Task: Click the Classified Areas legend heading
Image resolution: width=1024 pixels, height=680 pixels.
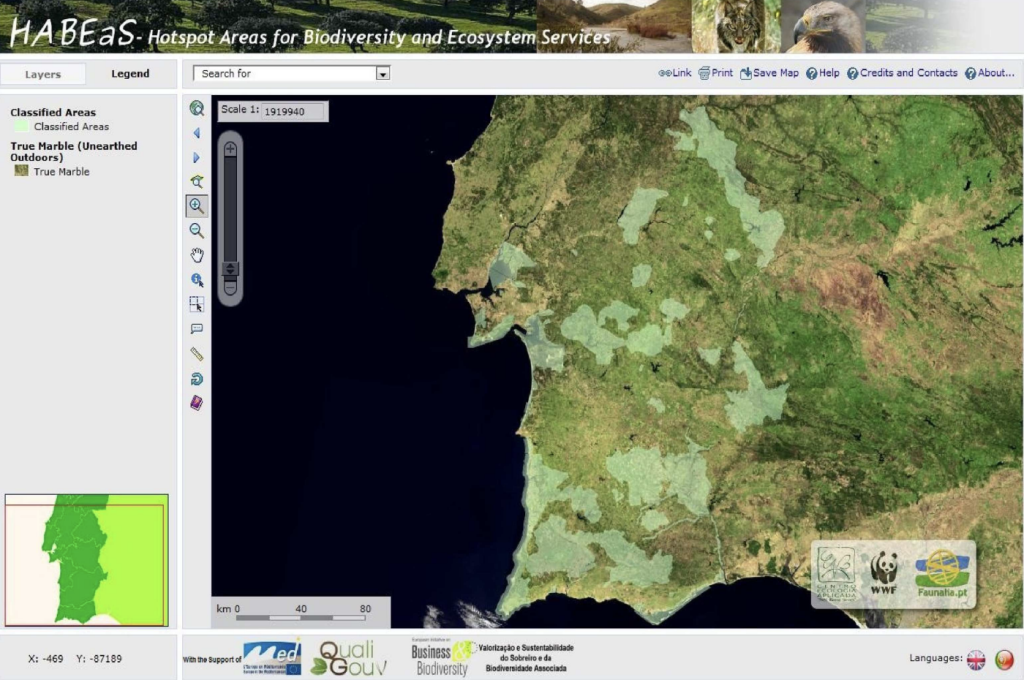Action: [x=53, y=112]
